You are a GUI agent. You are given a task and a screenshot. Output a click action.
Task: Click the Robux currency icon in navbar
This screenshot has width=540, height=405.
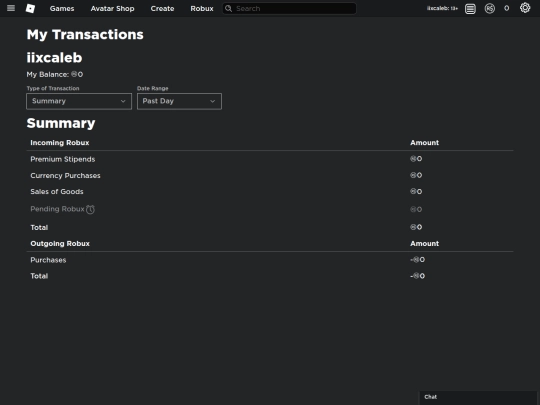489,8
